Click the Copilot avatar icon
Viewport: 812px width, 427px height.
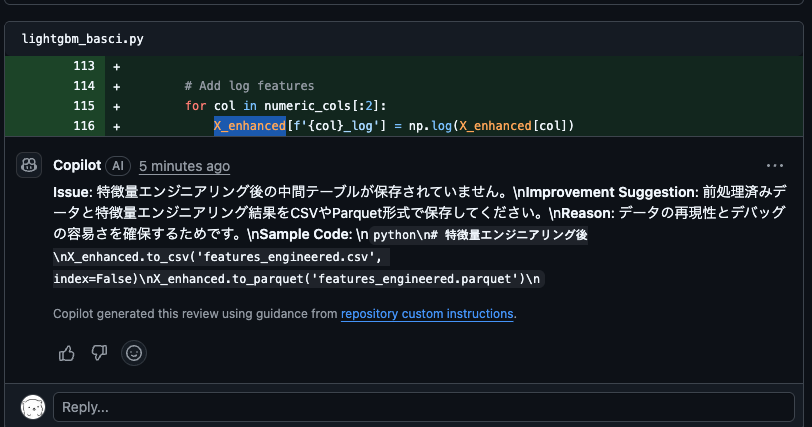tap(29, 166)
